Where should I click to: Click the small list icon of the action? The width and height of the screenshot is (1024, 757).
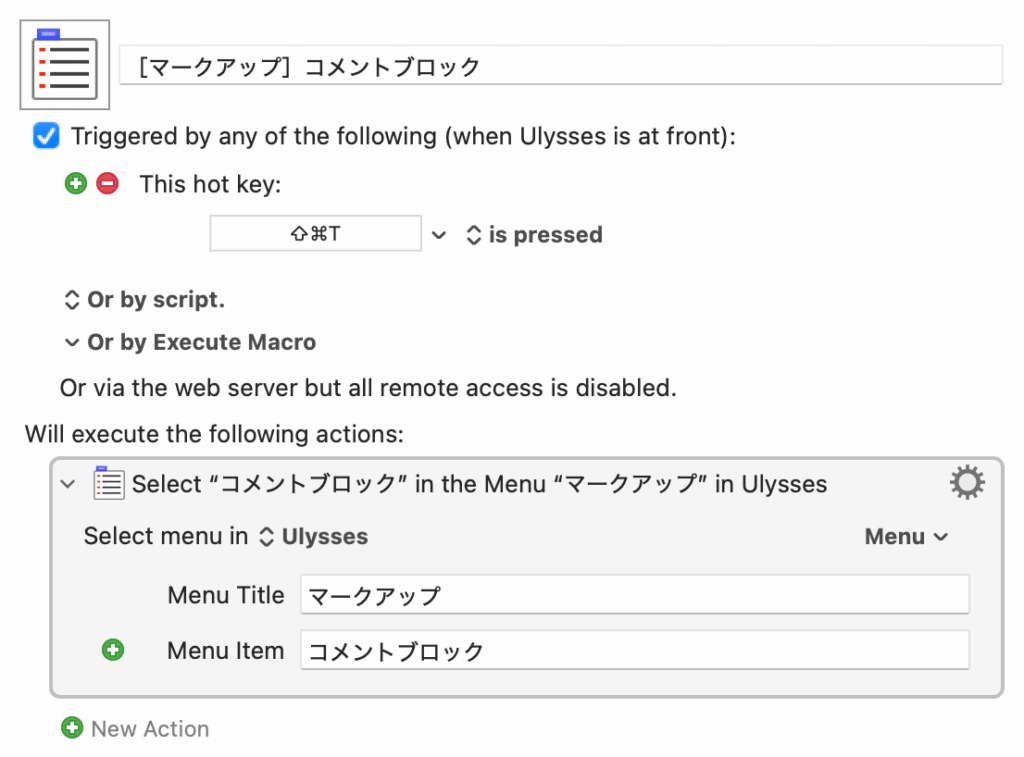108,483
